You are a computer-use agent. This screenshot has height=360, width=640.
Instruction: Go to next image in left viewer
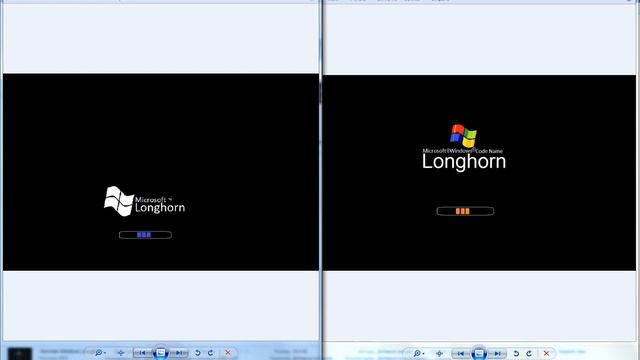[180, 353]
